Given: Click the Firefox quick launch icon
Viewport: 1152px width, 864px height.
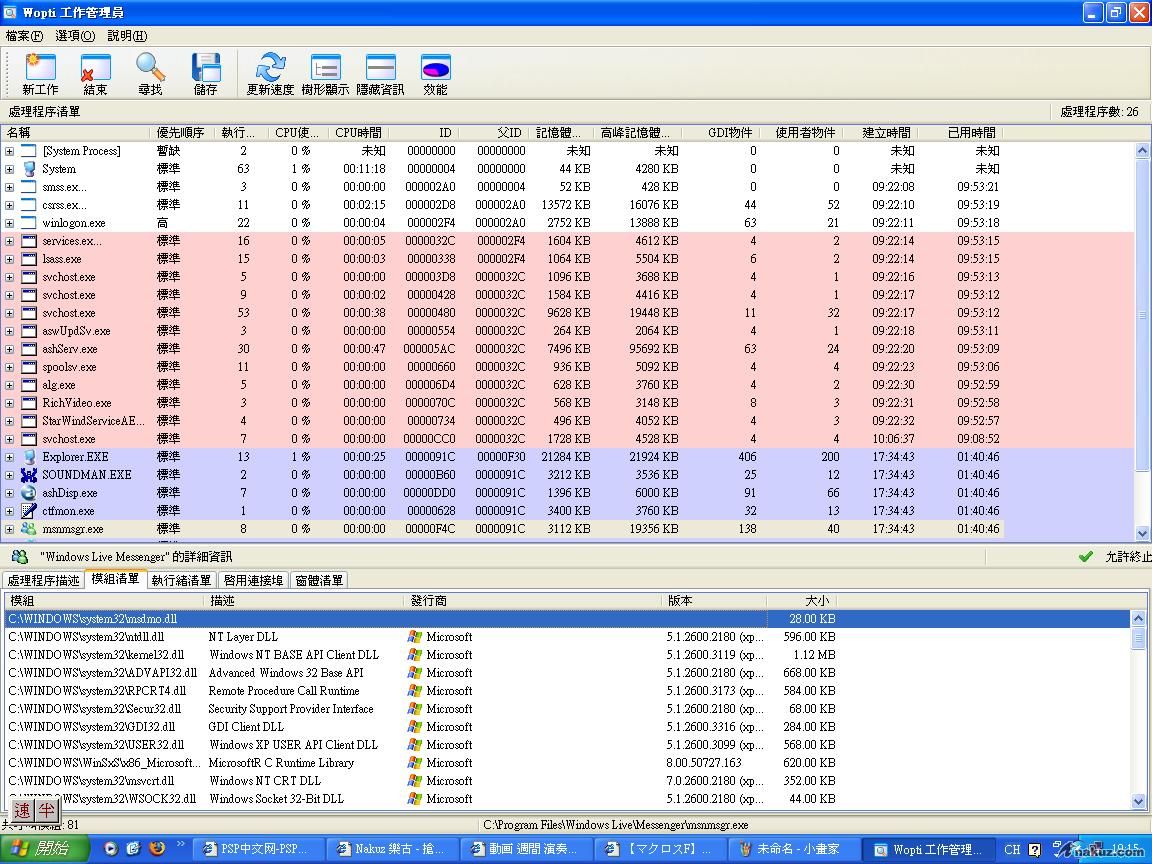Looking at the screenshot, I should [x=157, y=849].
